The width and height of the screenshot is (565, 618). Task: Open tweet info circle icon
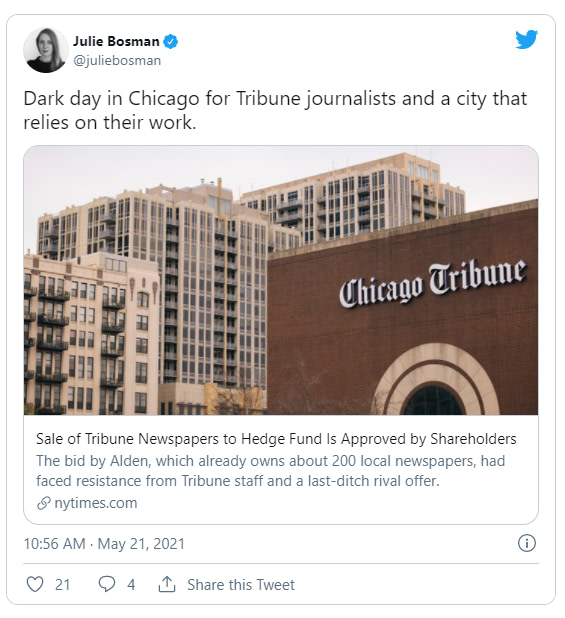(x=526, y=544)
